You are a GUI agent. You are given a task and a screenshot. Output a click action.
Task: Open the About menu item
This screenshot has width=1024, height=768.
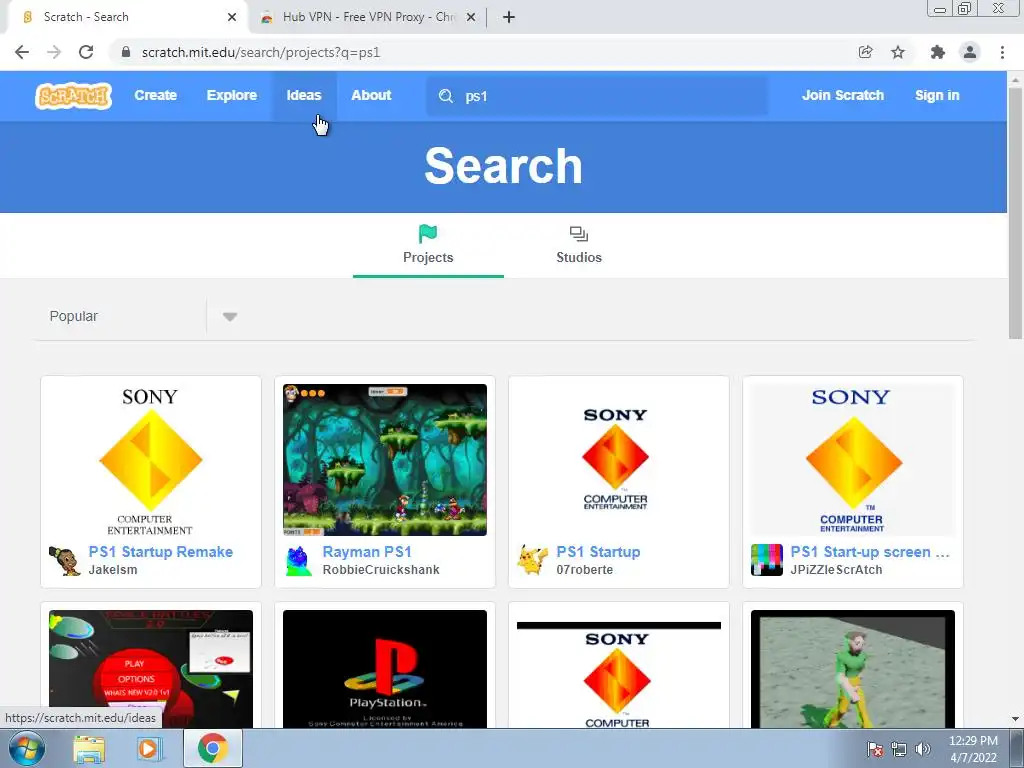371,95
